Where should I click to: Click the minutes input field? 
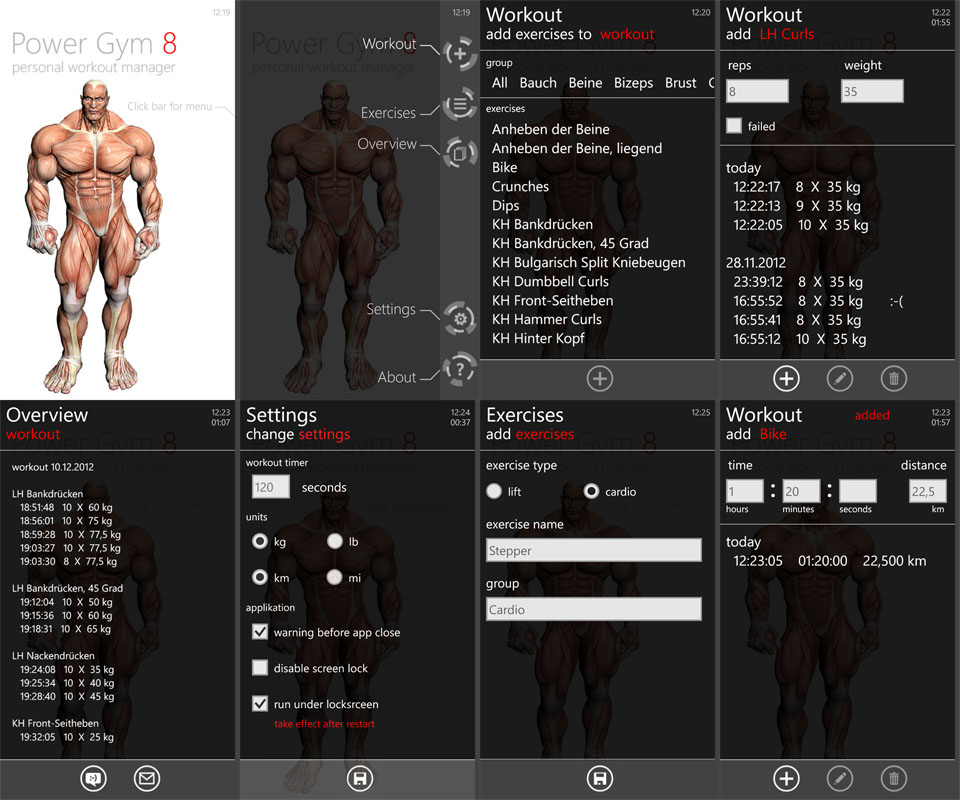[x=801, y=491]
